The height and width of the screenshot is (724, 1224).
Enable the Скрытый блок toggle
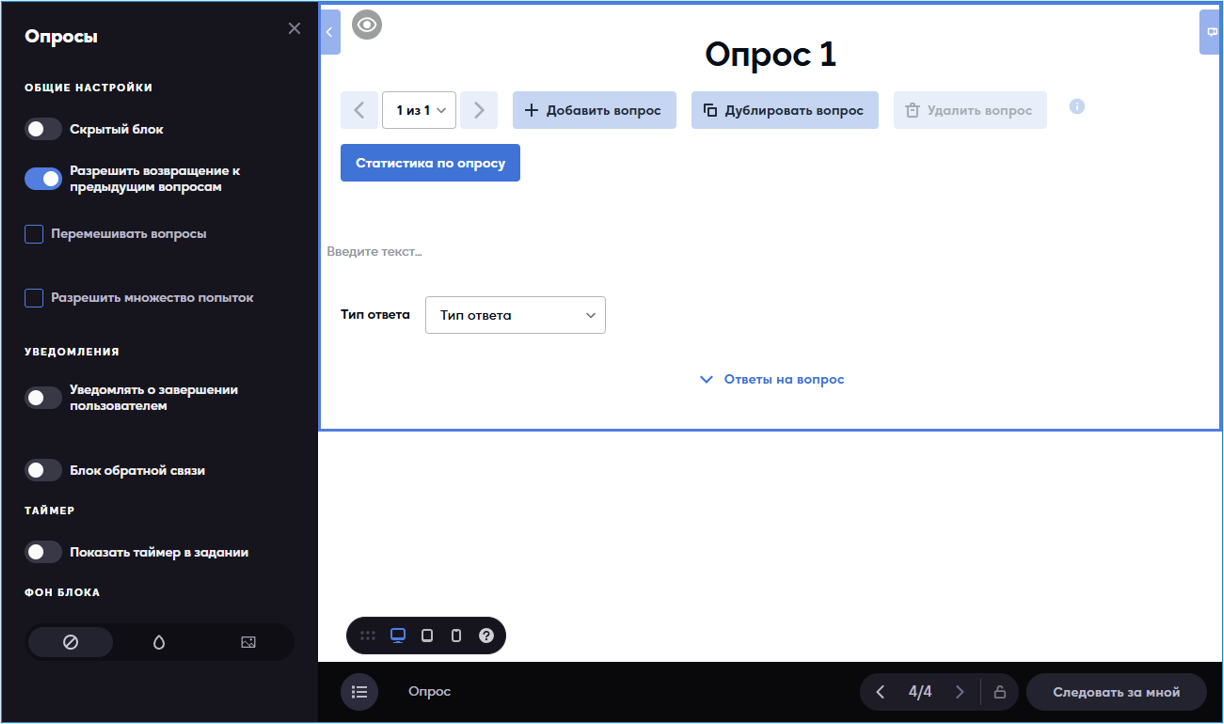[x=44, y=129]
